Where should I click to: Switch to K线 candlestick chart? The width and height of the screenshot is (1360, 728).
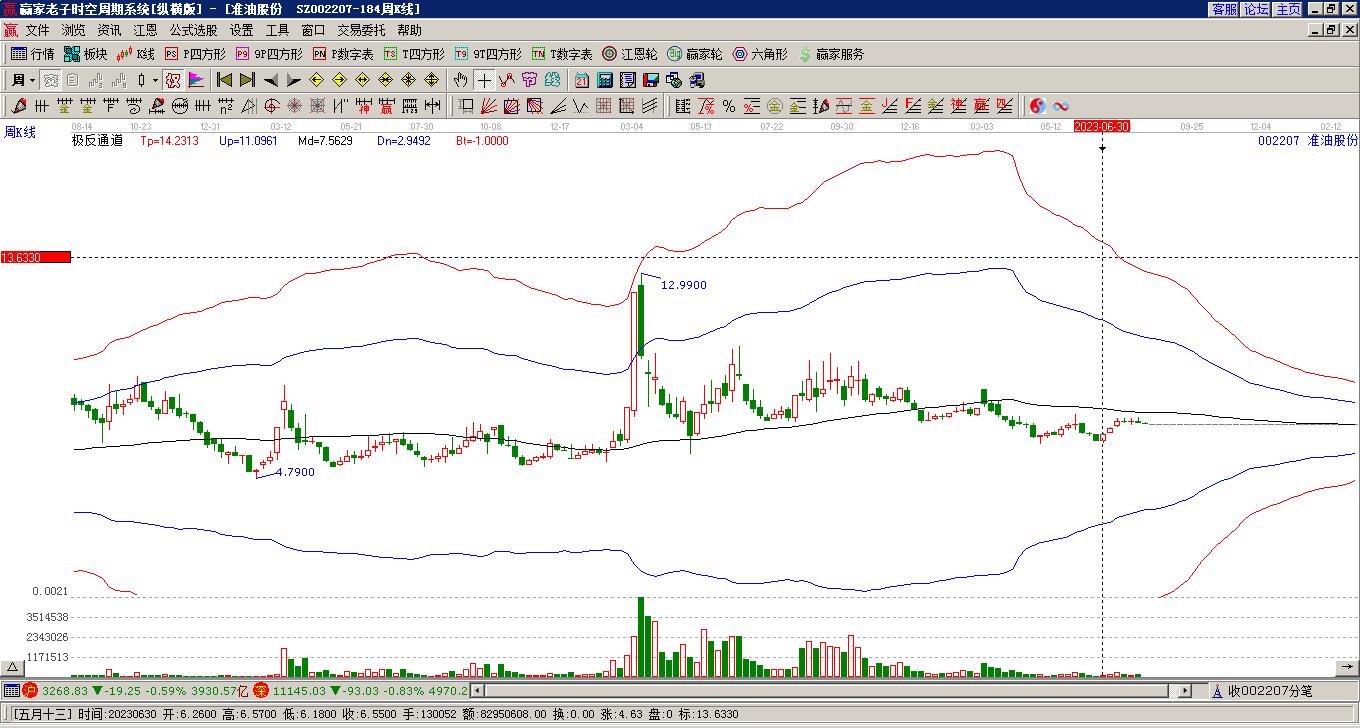pyautogui.click(x=136, y=54)
